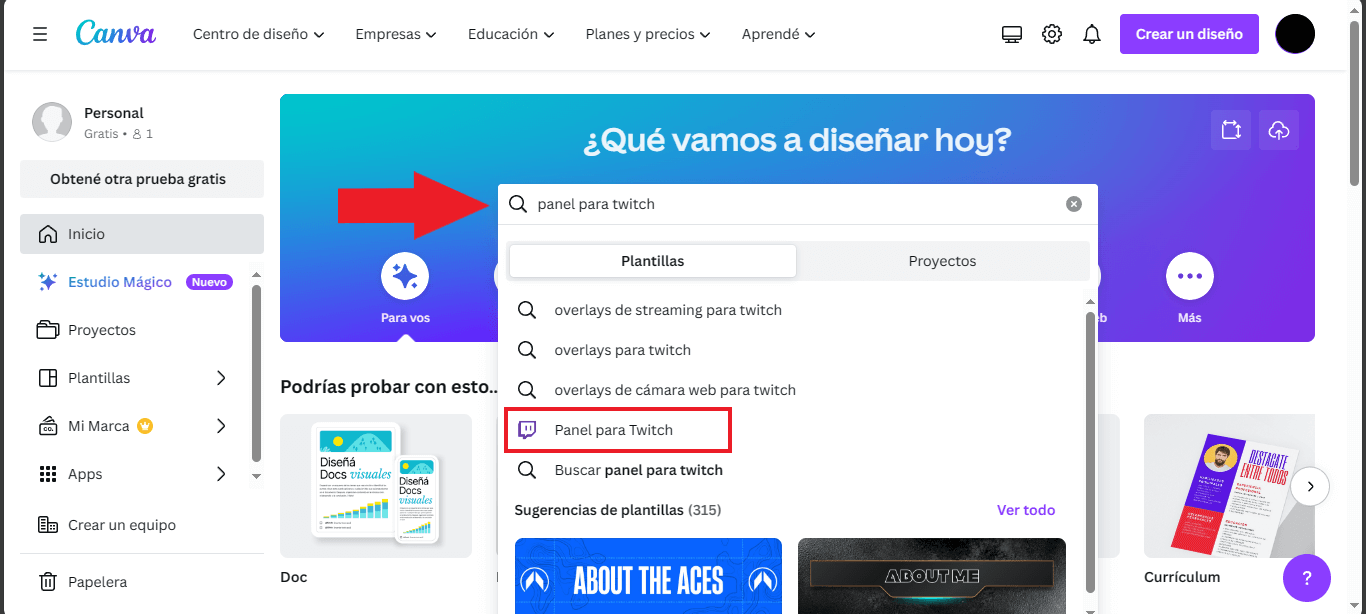1366x614 pixels.
Task: Expand the Plantillas submenu arrow
Action: pos(221,378)
